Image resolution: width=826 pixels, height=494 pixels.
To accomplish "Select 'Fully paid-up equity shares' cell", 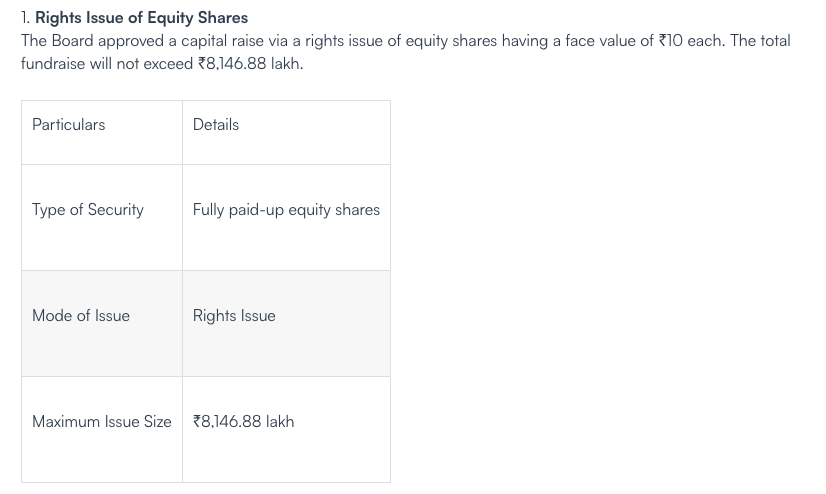I will coord(287,218).
